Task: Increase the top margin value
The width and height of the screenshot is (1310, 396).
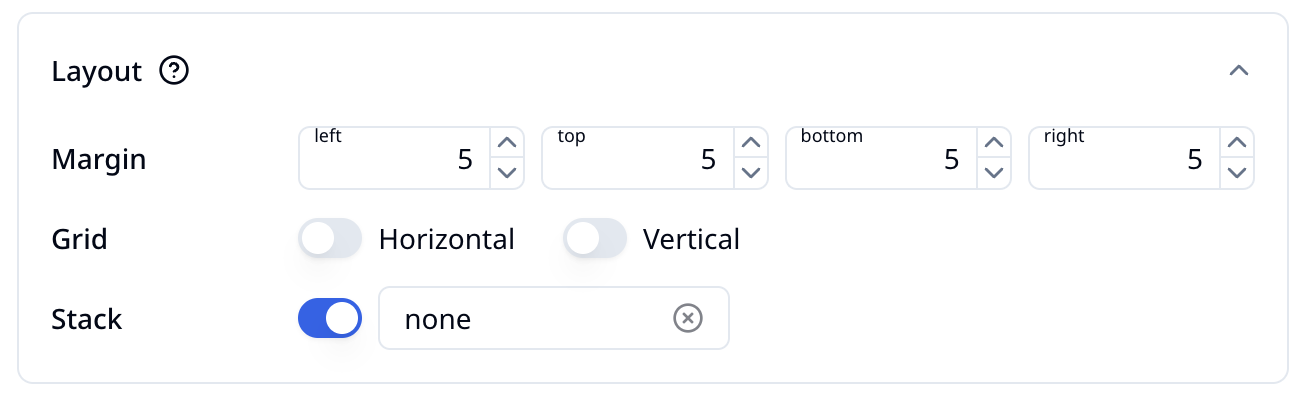Action: tap(750, 142)
